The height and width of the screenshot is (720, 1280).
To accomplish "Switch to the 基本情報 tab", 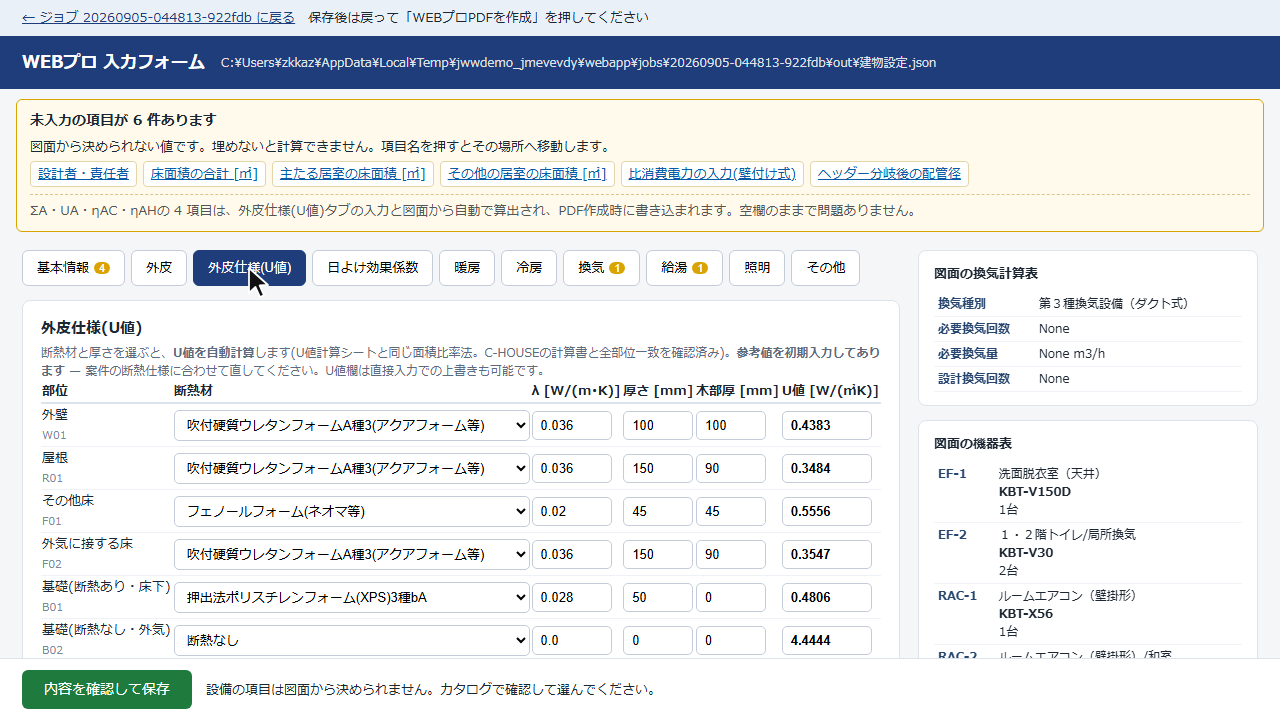I will [x=73, y=268].
